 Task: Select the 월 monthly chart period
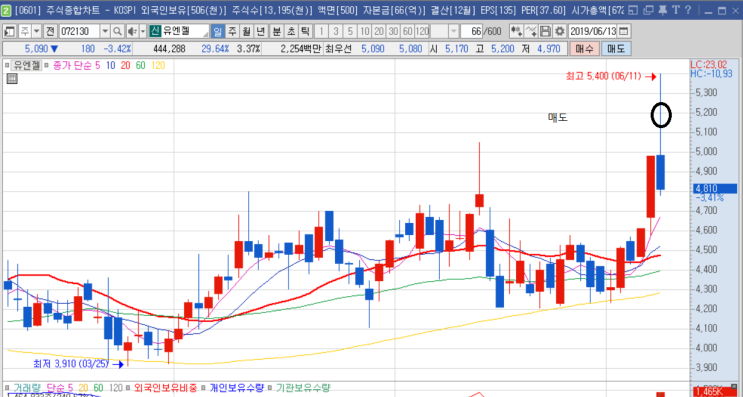point(247,31)
